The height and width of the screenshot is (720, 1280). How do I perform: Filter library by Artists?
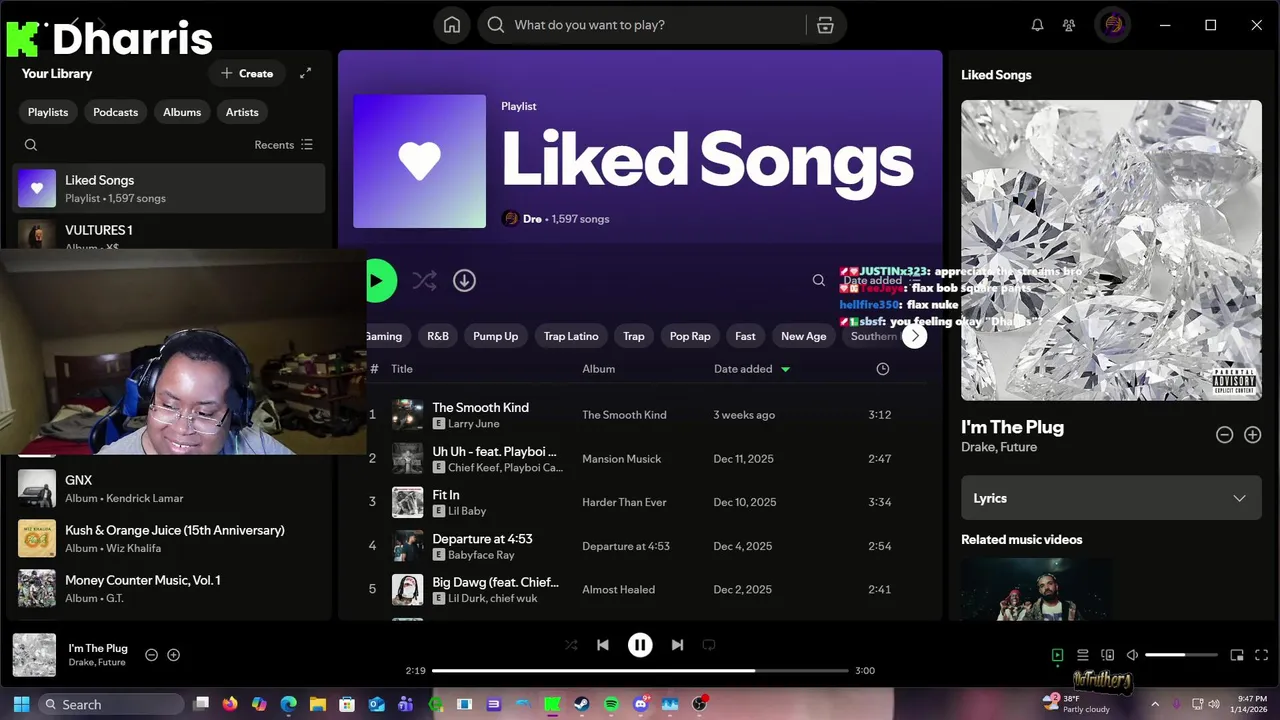(x=242, y=112)
